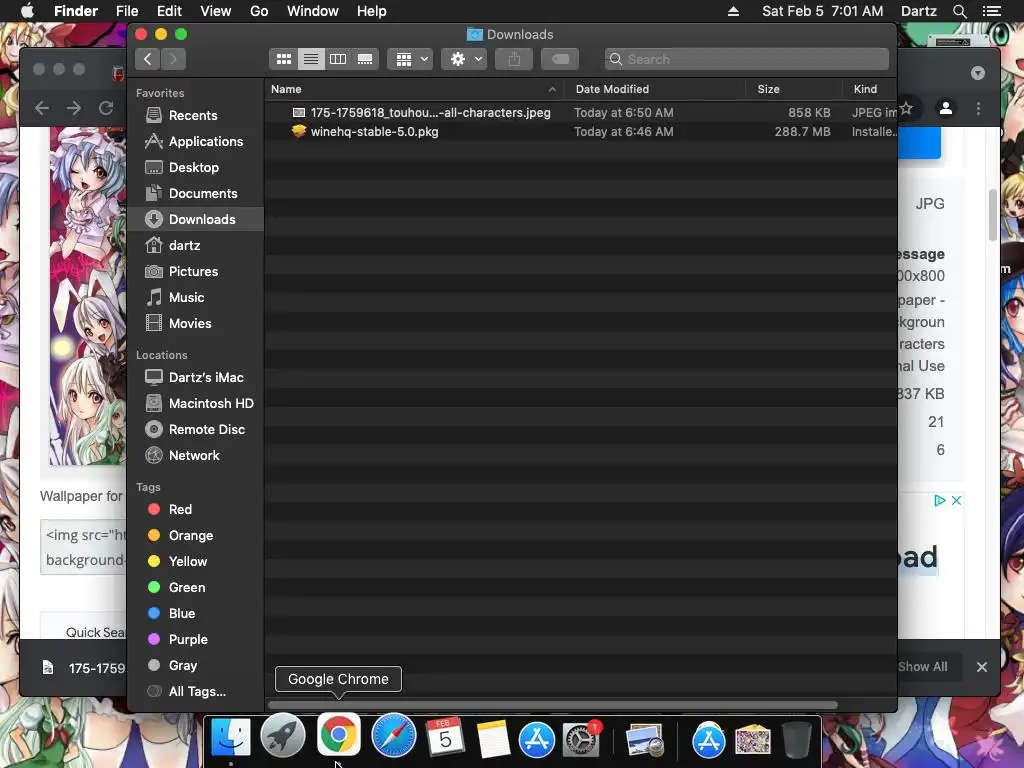
Task: Open the Go menu
Action: click(259, 11)
